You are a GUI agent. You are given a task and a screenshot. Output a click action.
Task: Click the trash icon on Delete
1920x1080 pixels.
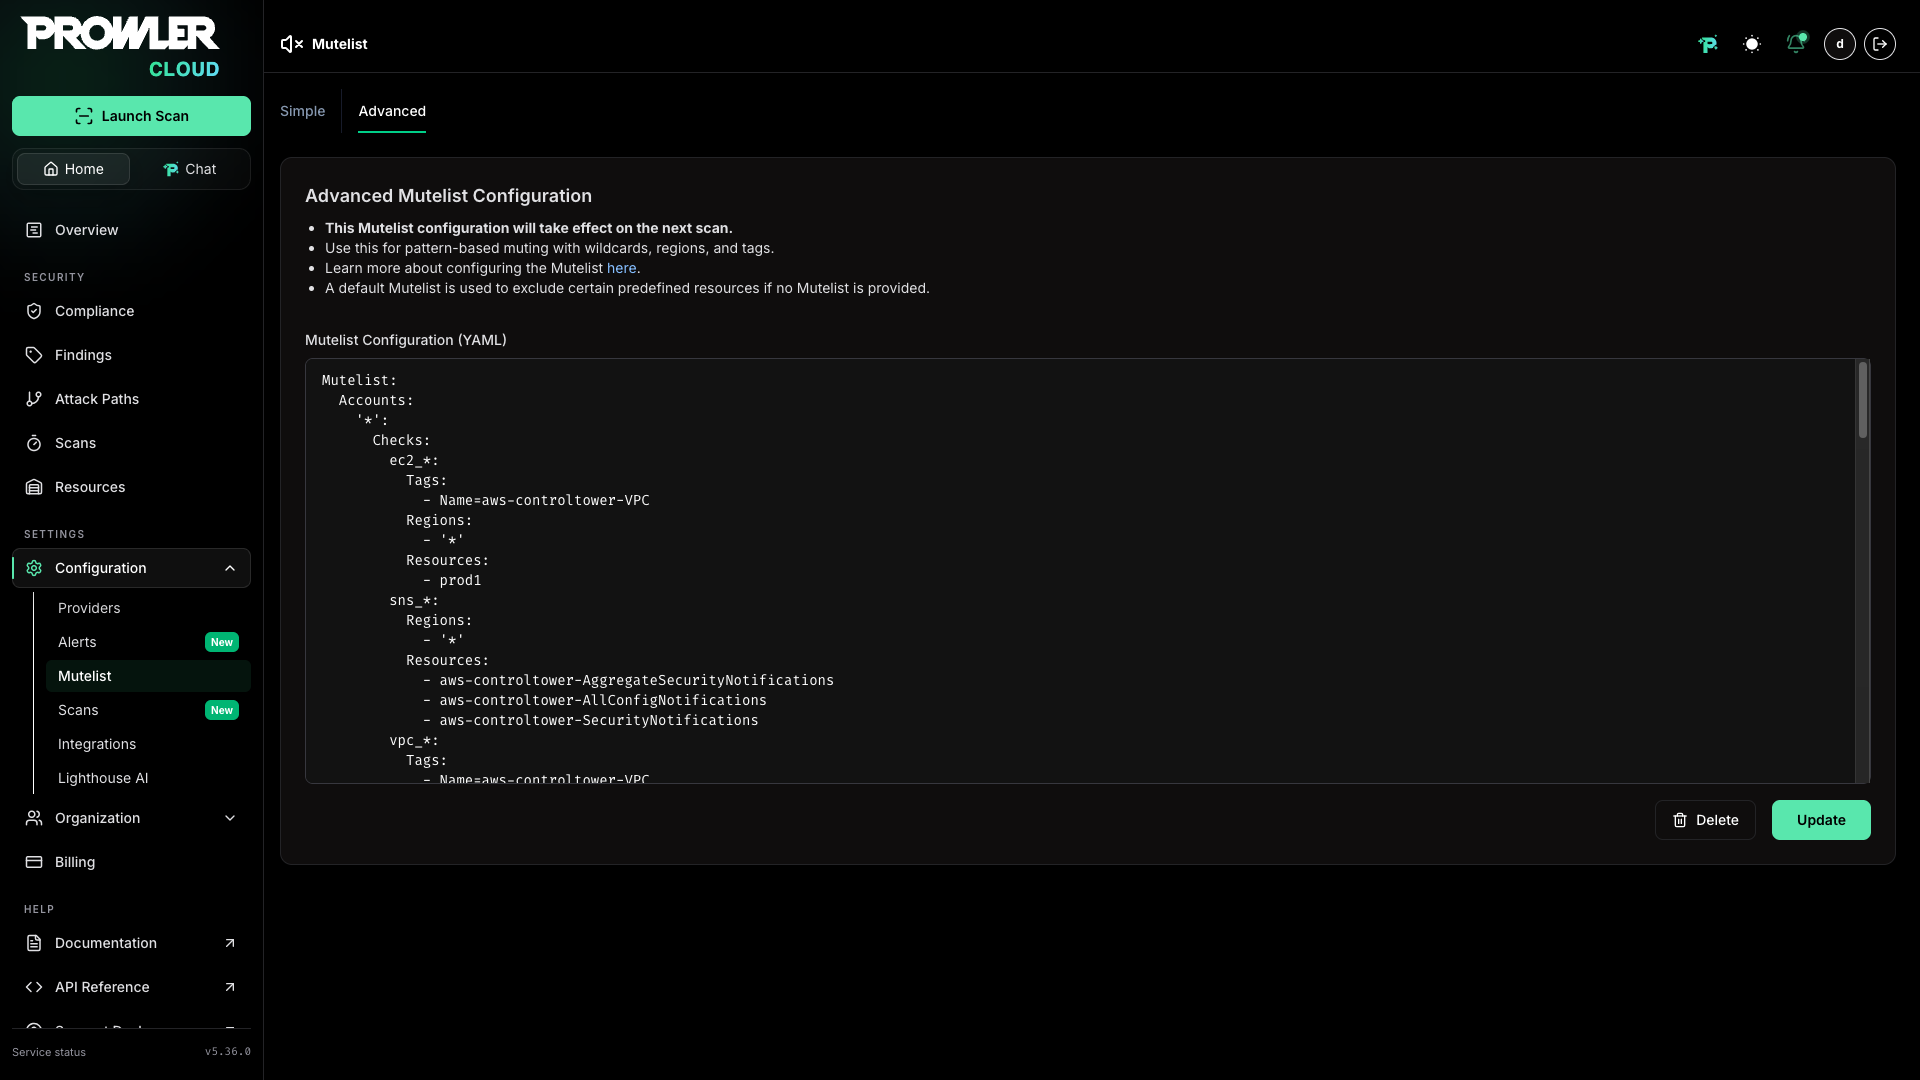(x=1680, y=820)
